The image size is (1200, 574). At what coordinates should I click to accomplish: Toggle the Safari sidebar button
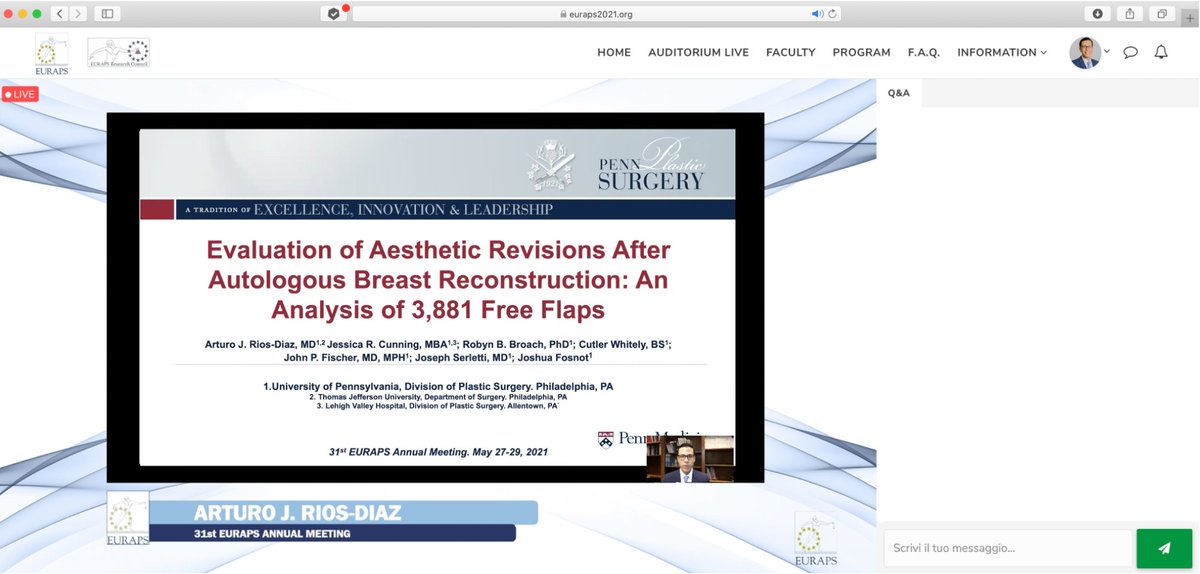[107, 14]
